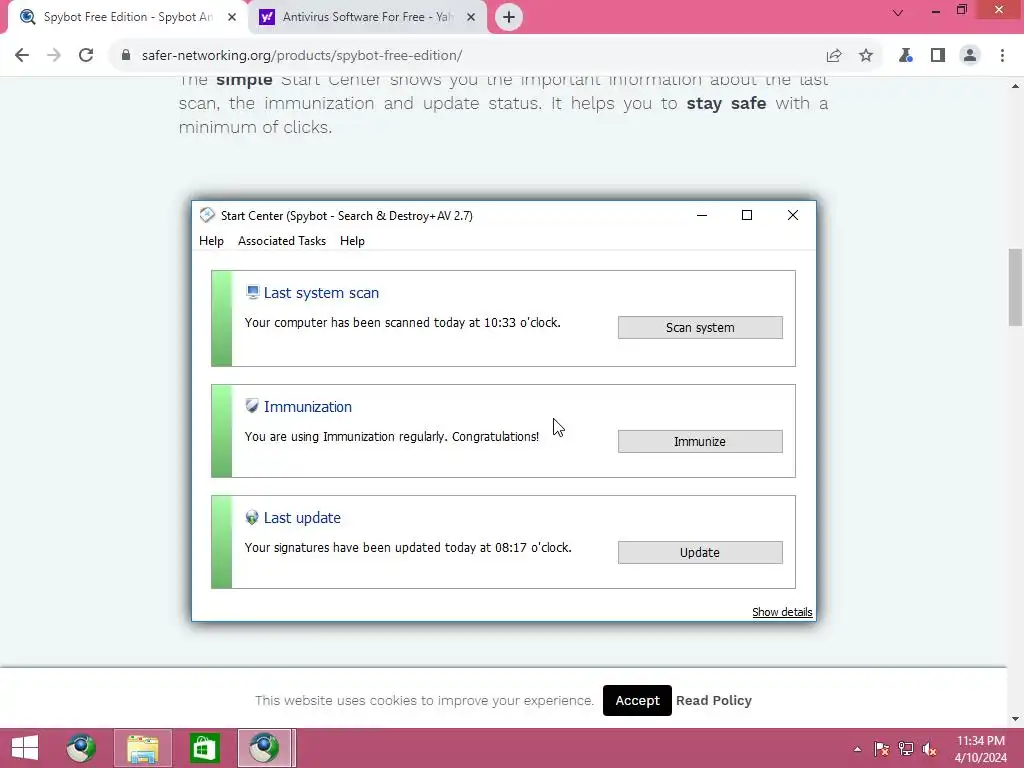Click the network tray icon
The image size is (1024, 768).
pos(906,748)
